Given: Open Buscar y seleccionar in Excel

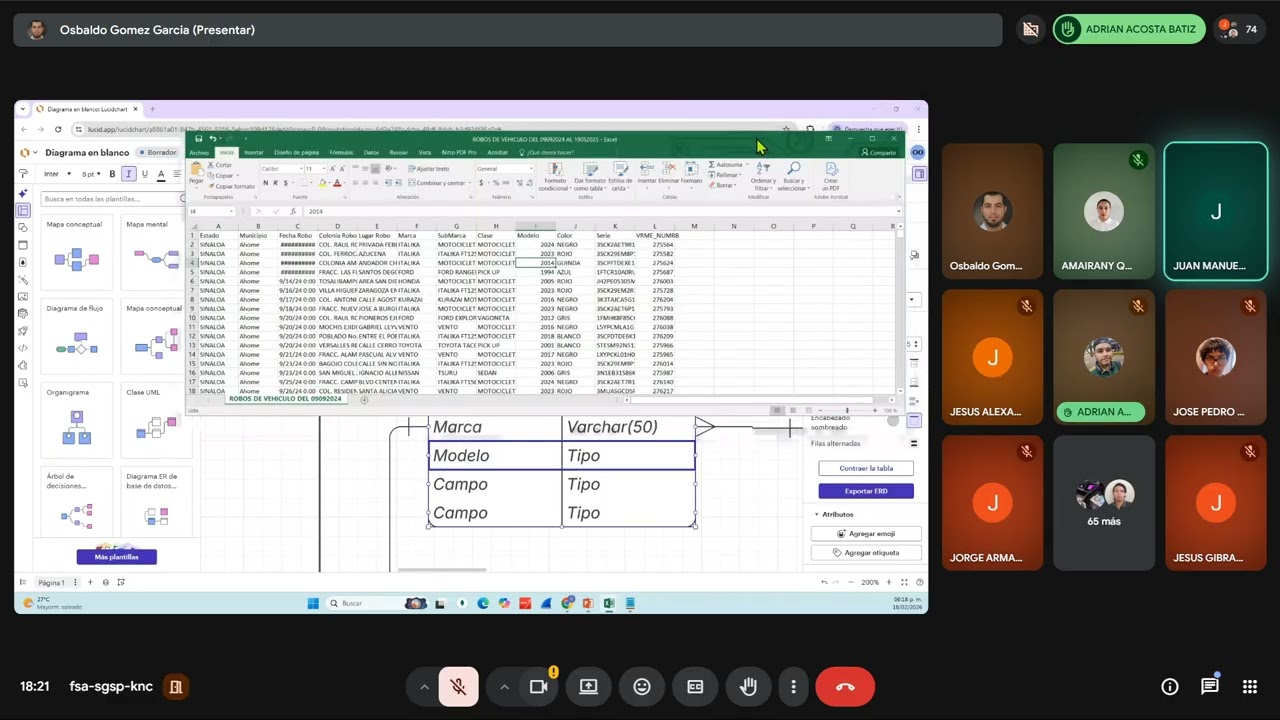Looking at the screenshot, I should [x=793, y=177].
